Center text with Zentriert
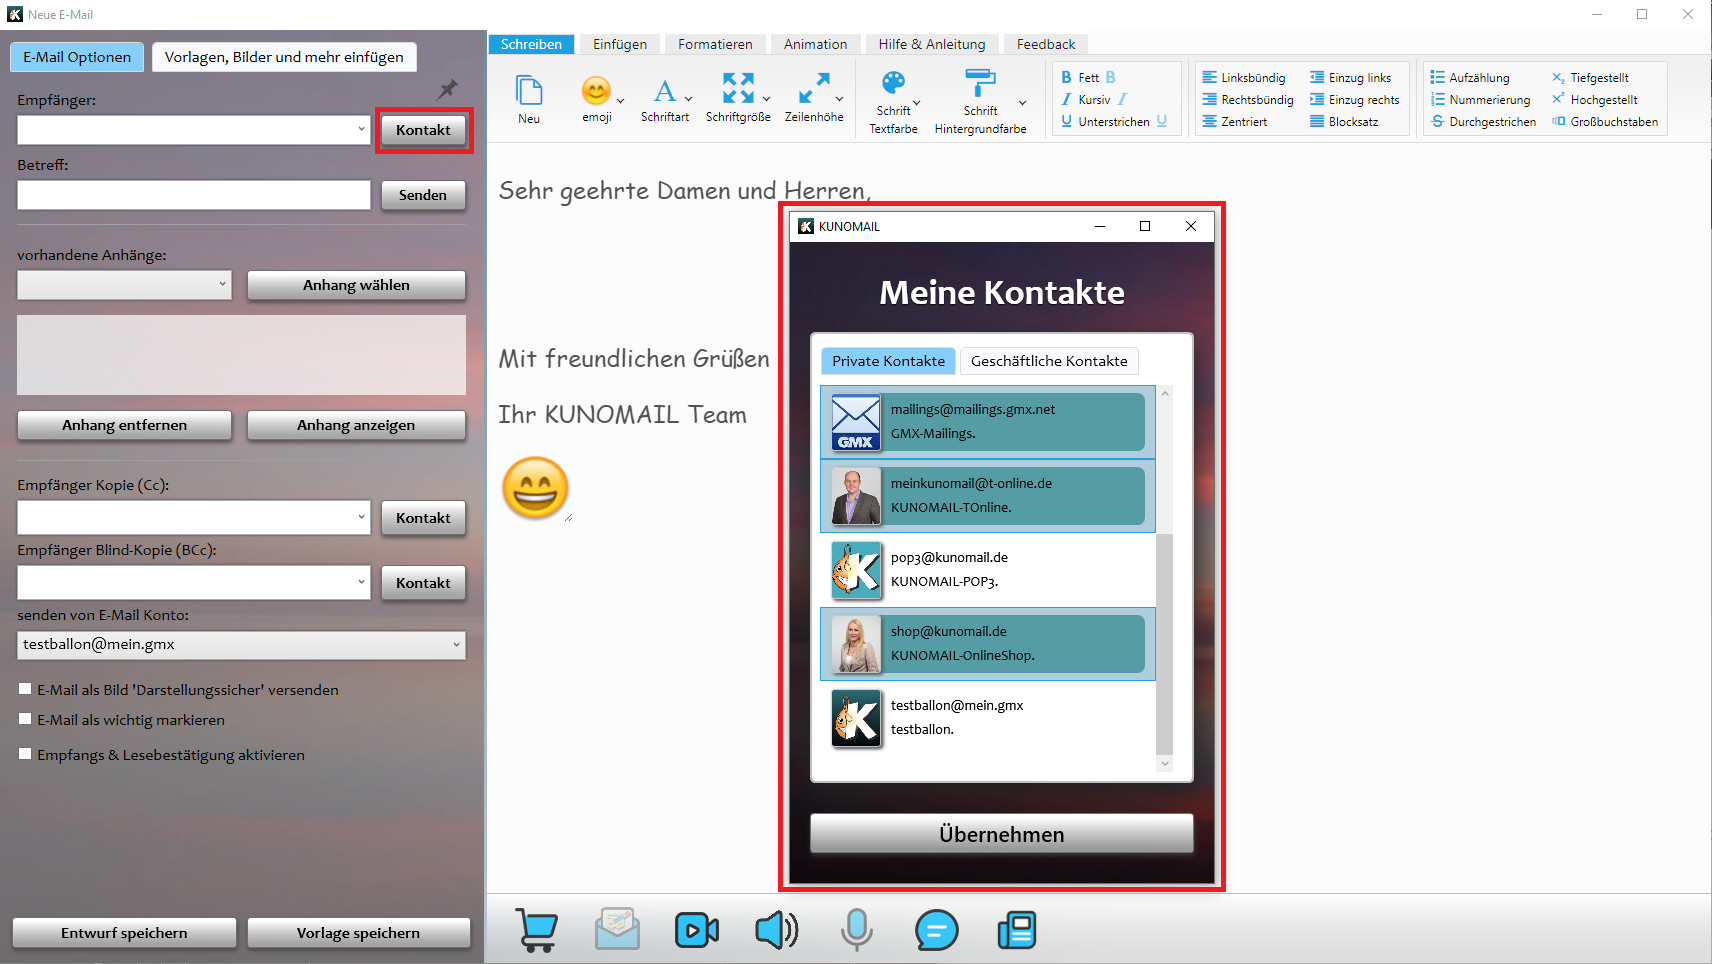 (x=1235, y=121)
